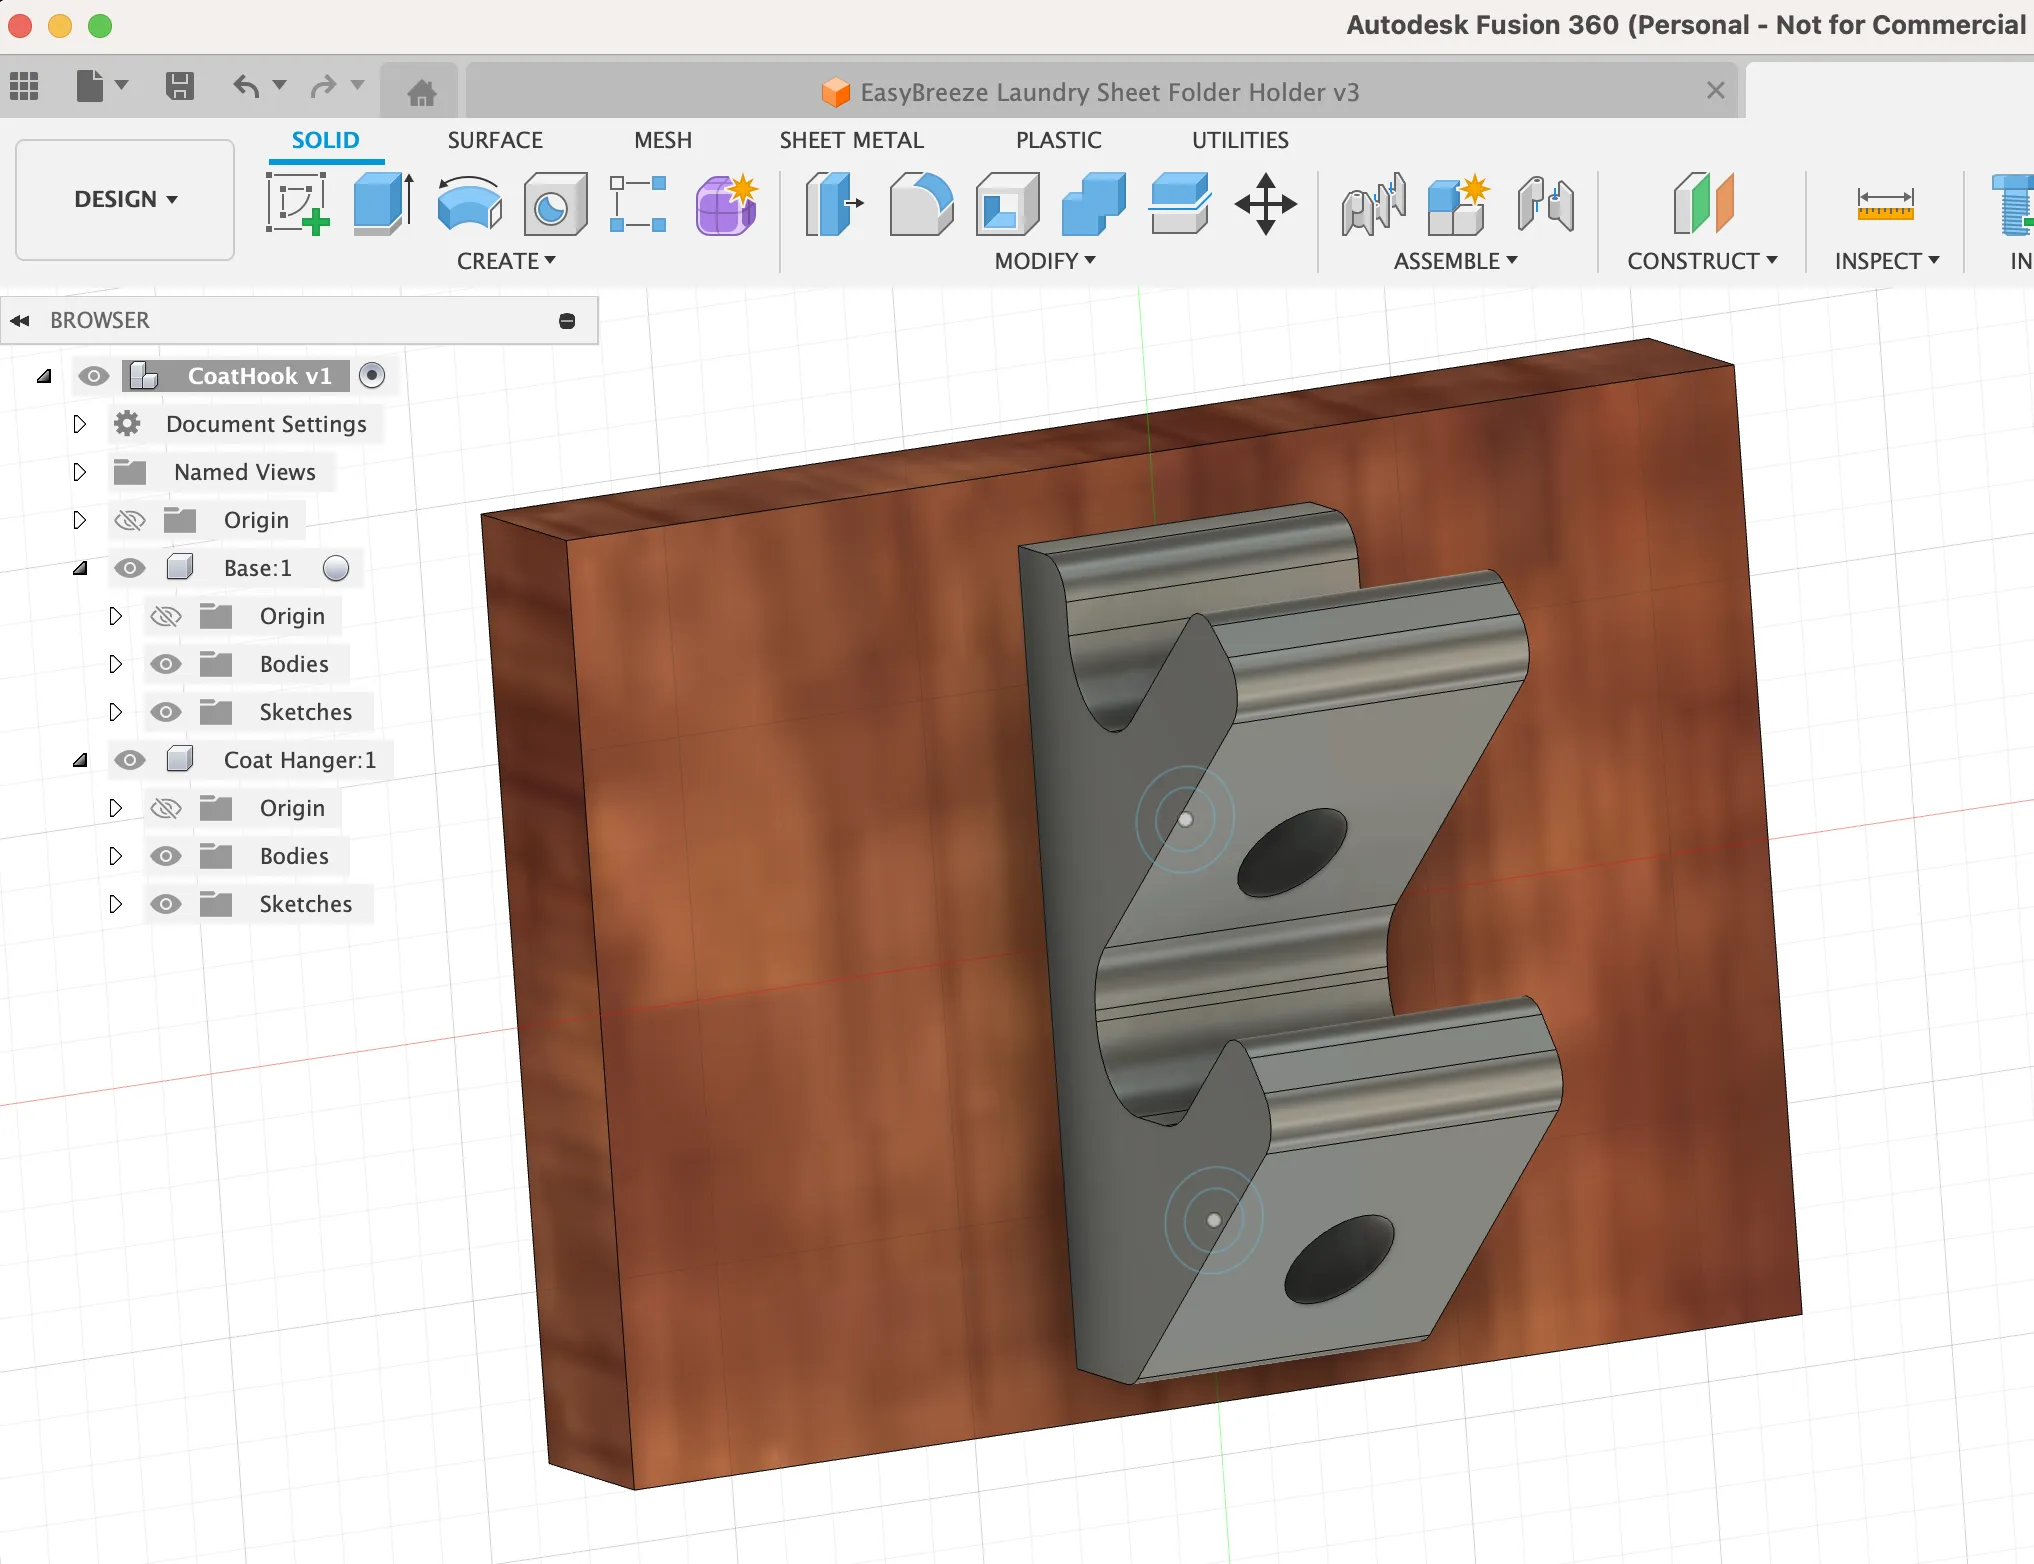The height and width of the screenshot is (1564, 2034).
Task: Click the Move/Copy arrows icon
Action: click(x=1265, y=203)
